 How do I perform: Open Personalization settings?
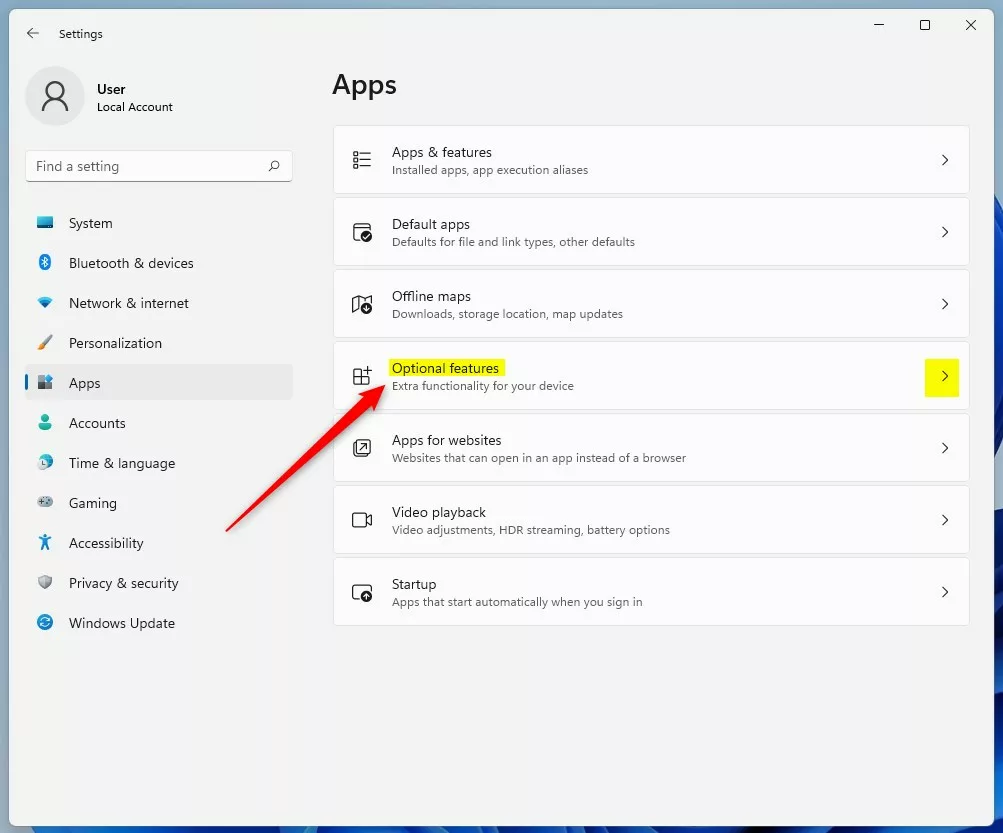pyautogui.click(x=159, y=342)
